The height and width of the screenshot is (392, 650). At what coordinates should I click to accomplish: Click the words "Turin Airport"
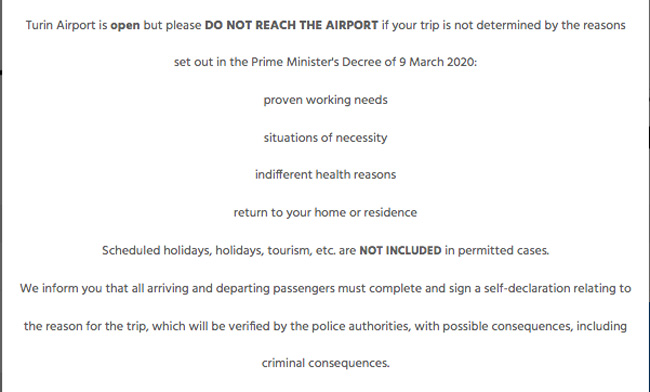click(61, 25)
